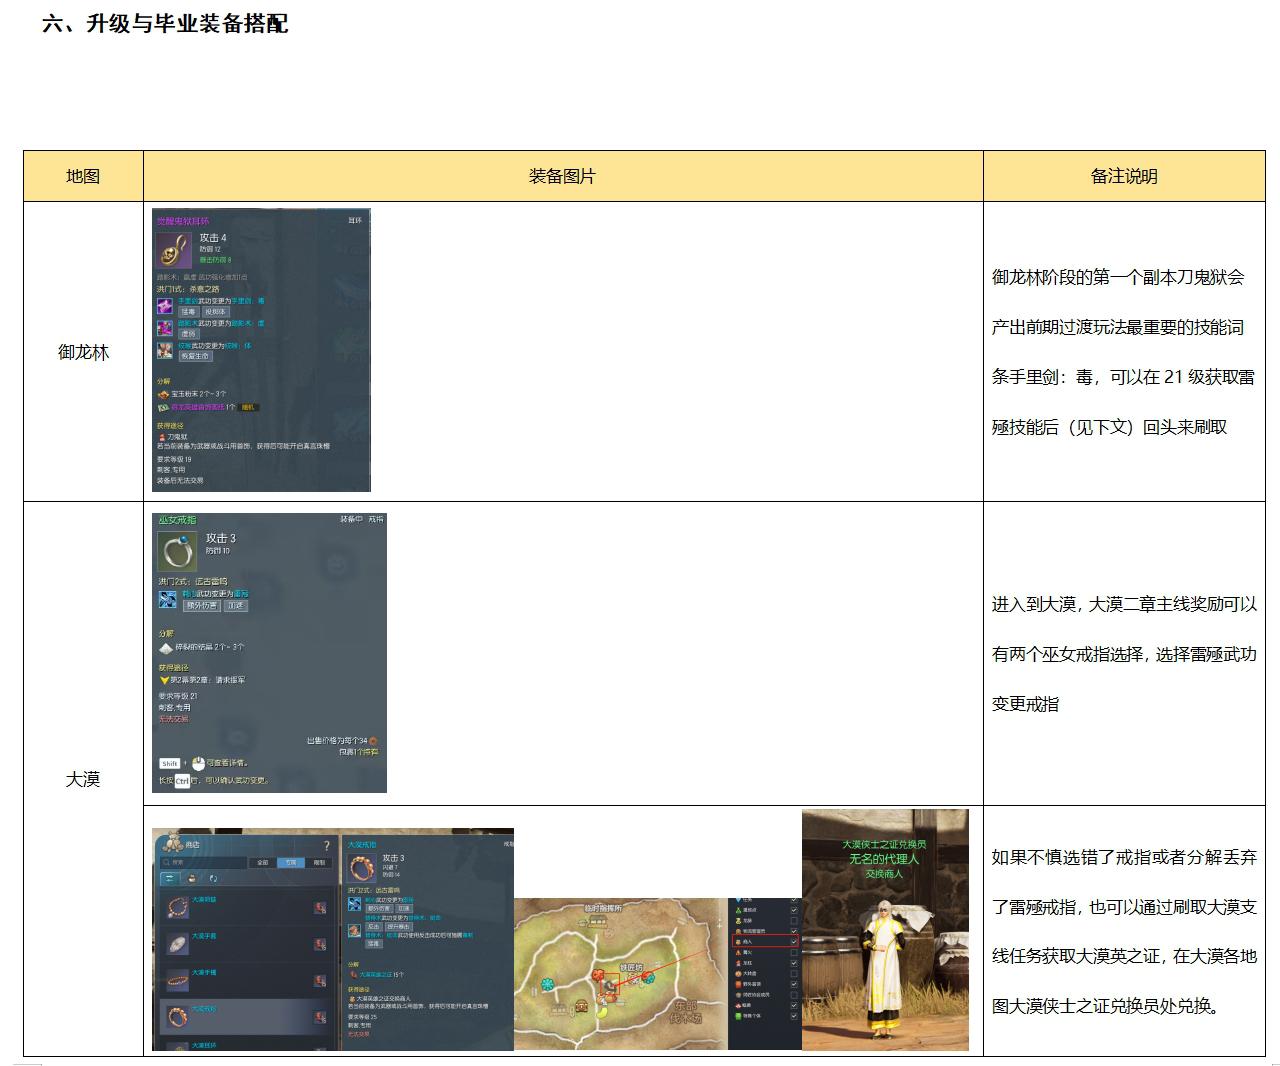Click the 要求等级 19 text
This screenshot has height=1066, width=1280.
174,460
